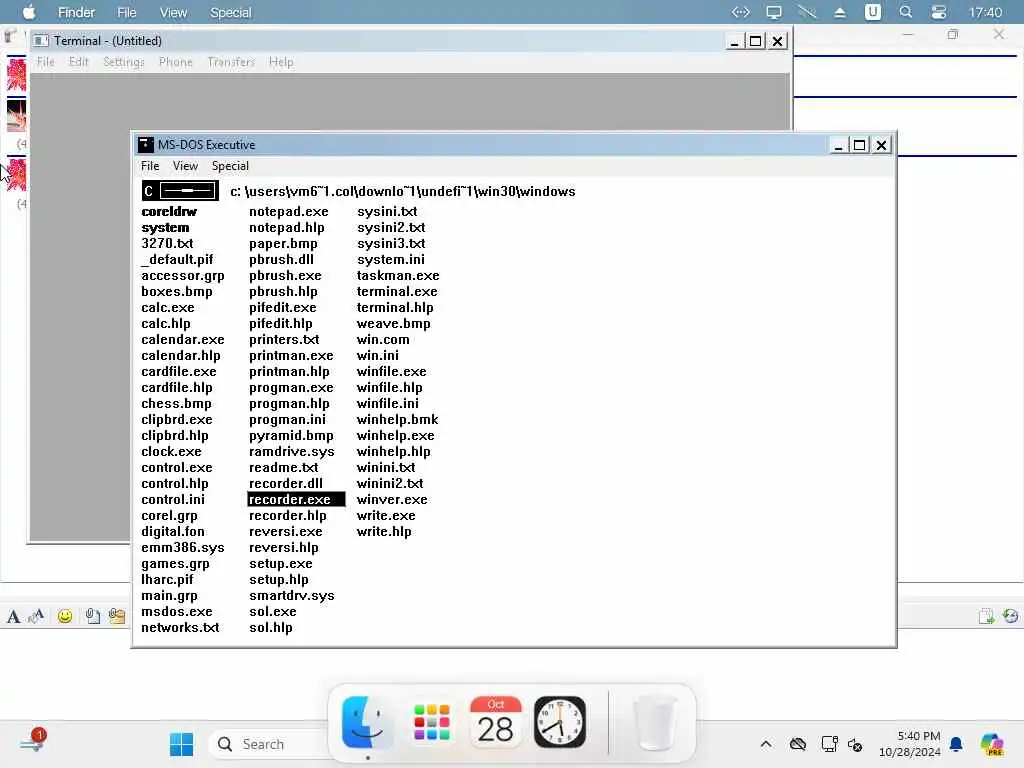The height and width of the screenshot is (768, 1024).
Task: Select file msdos.exe
Action: 177,612
